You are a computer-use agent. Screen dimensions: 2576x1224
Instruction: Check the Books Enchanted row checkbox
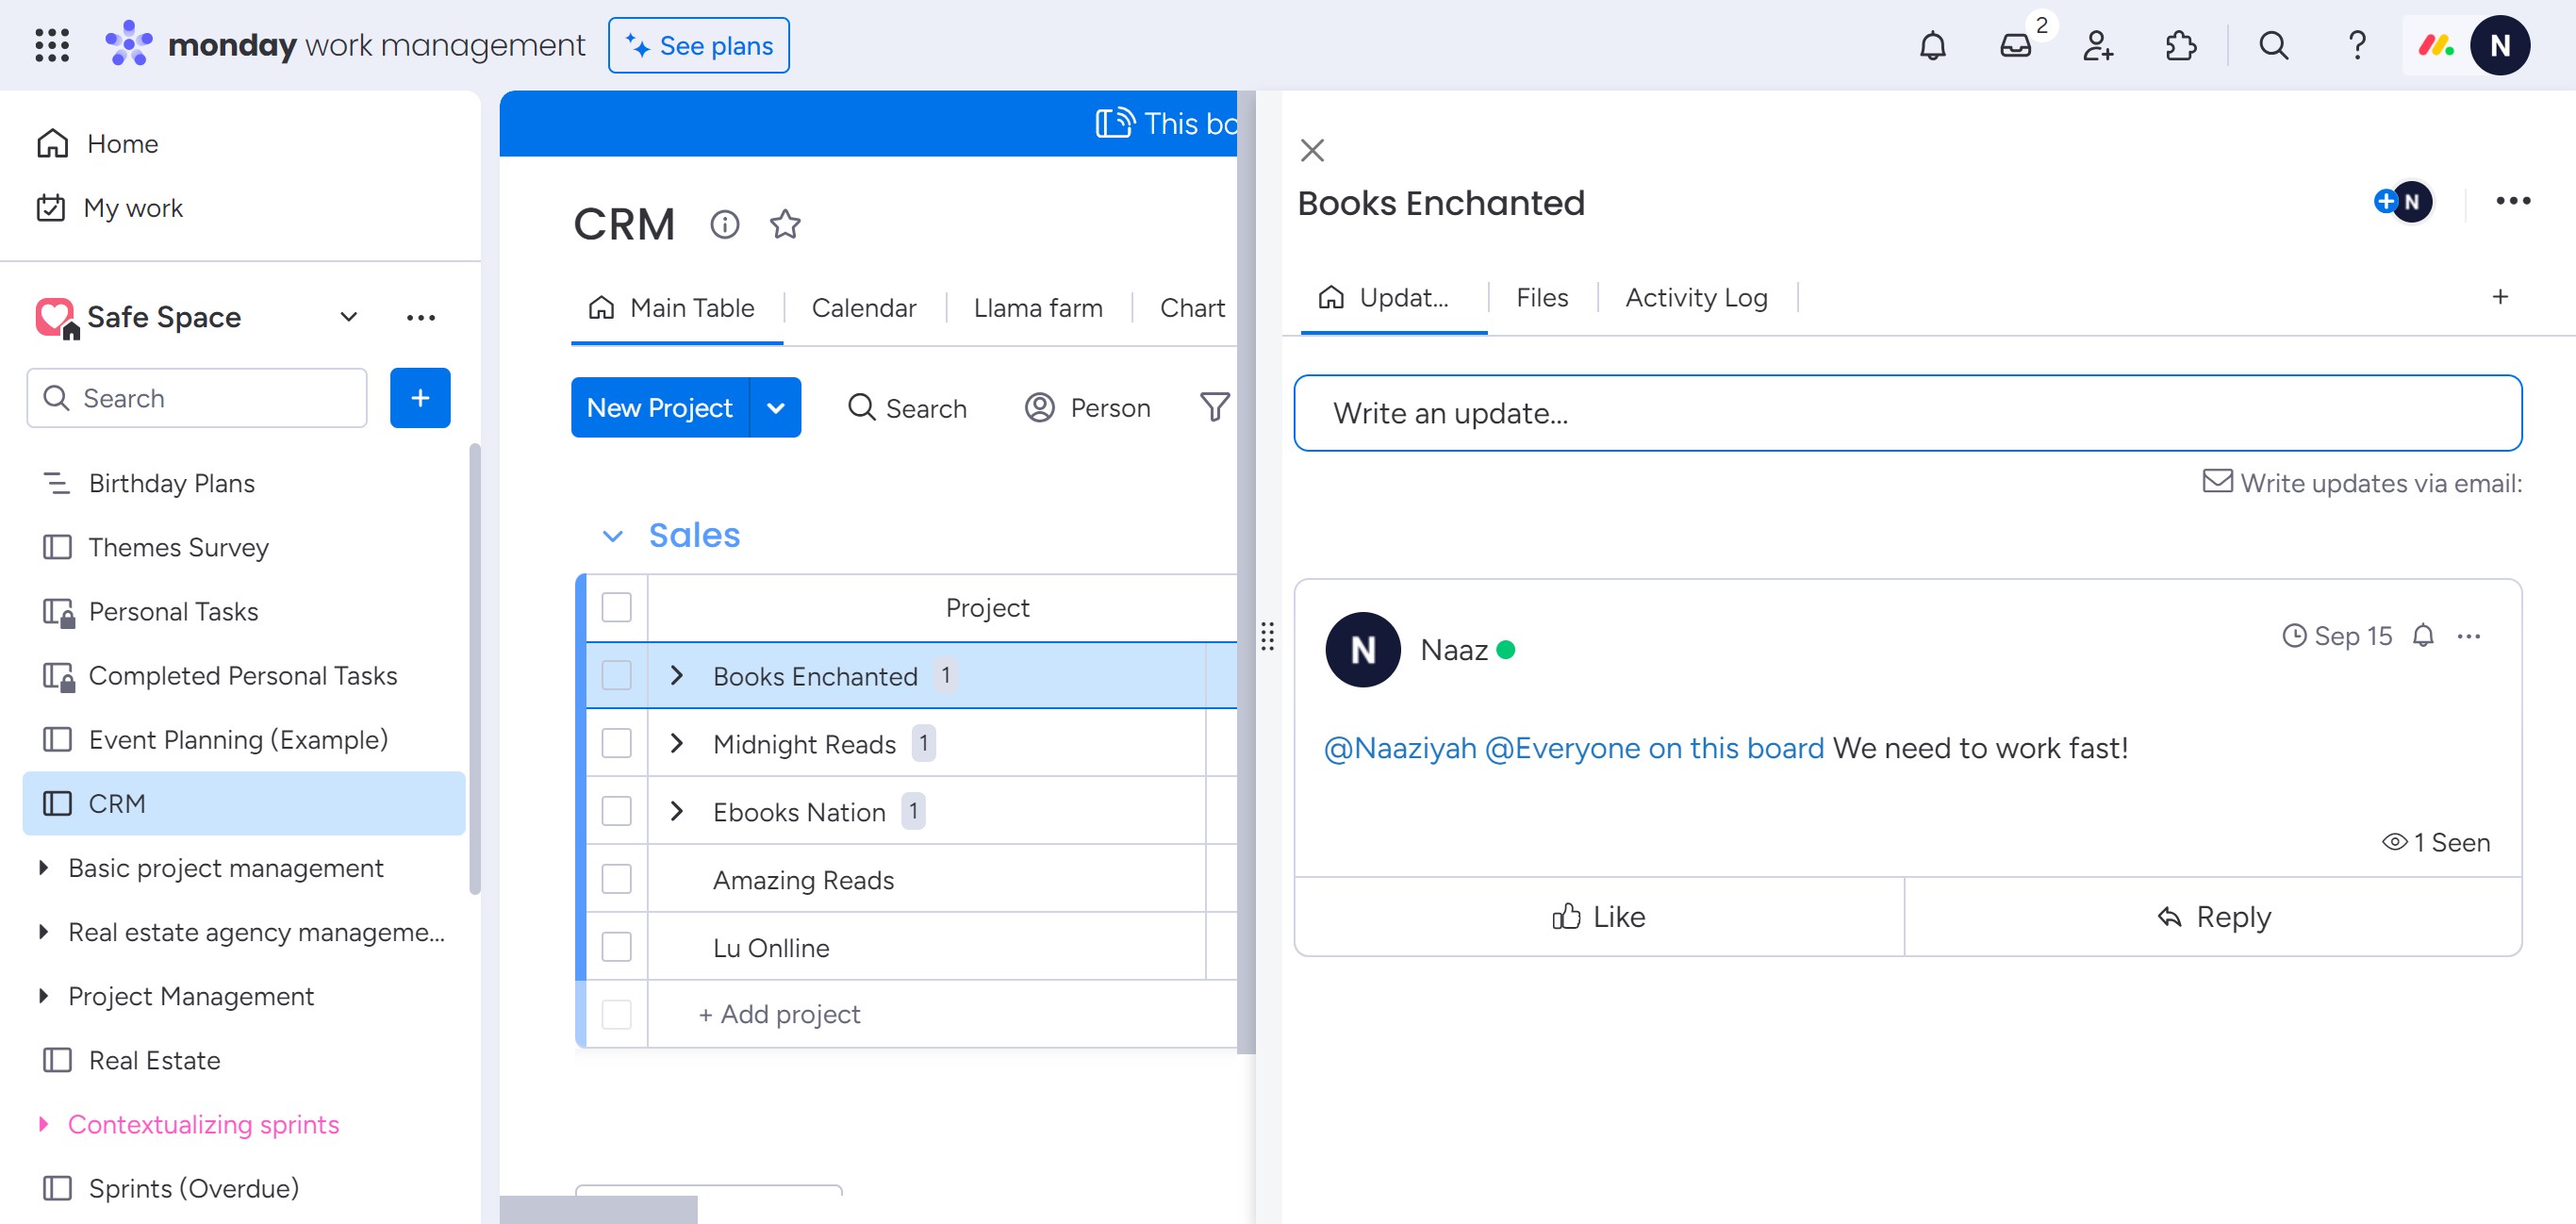(x=616, y=676)
